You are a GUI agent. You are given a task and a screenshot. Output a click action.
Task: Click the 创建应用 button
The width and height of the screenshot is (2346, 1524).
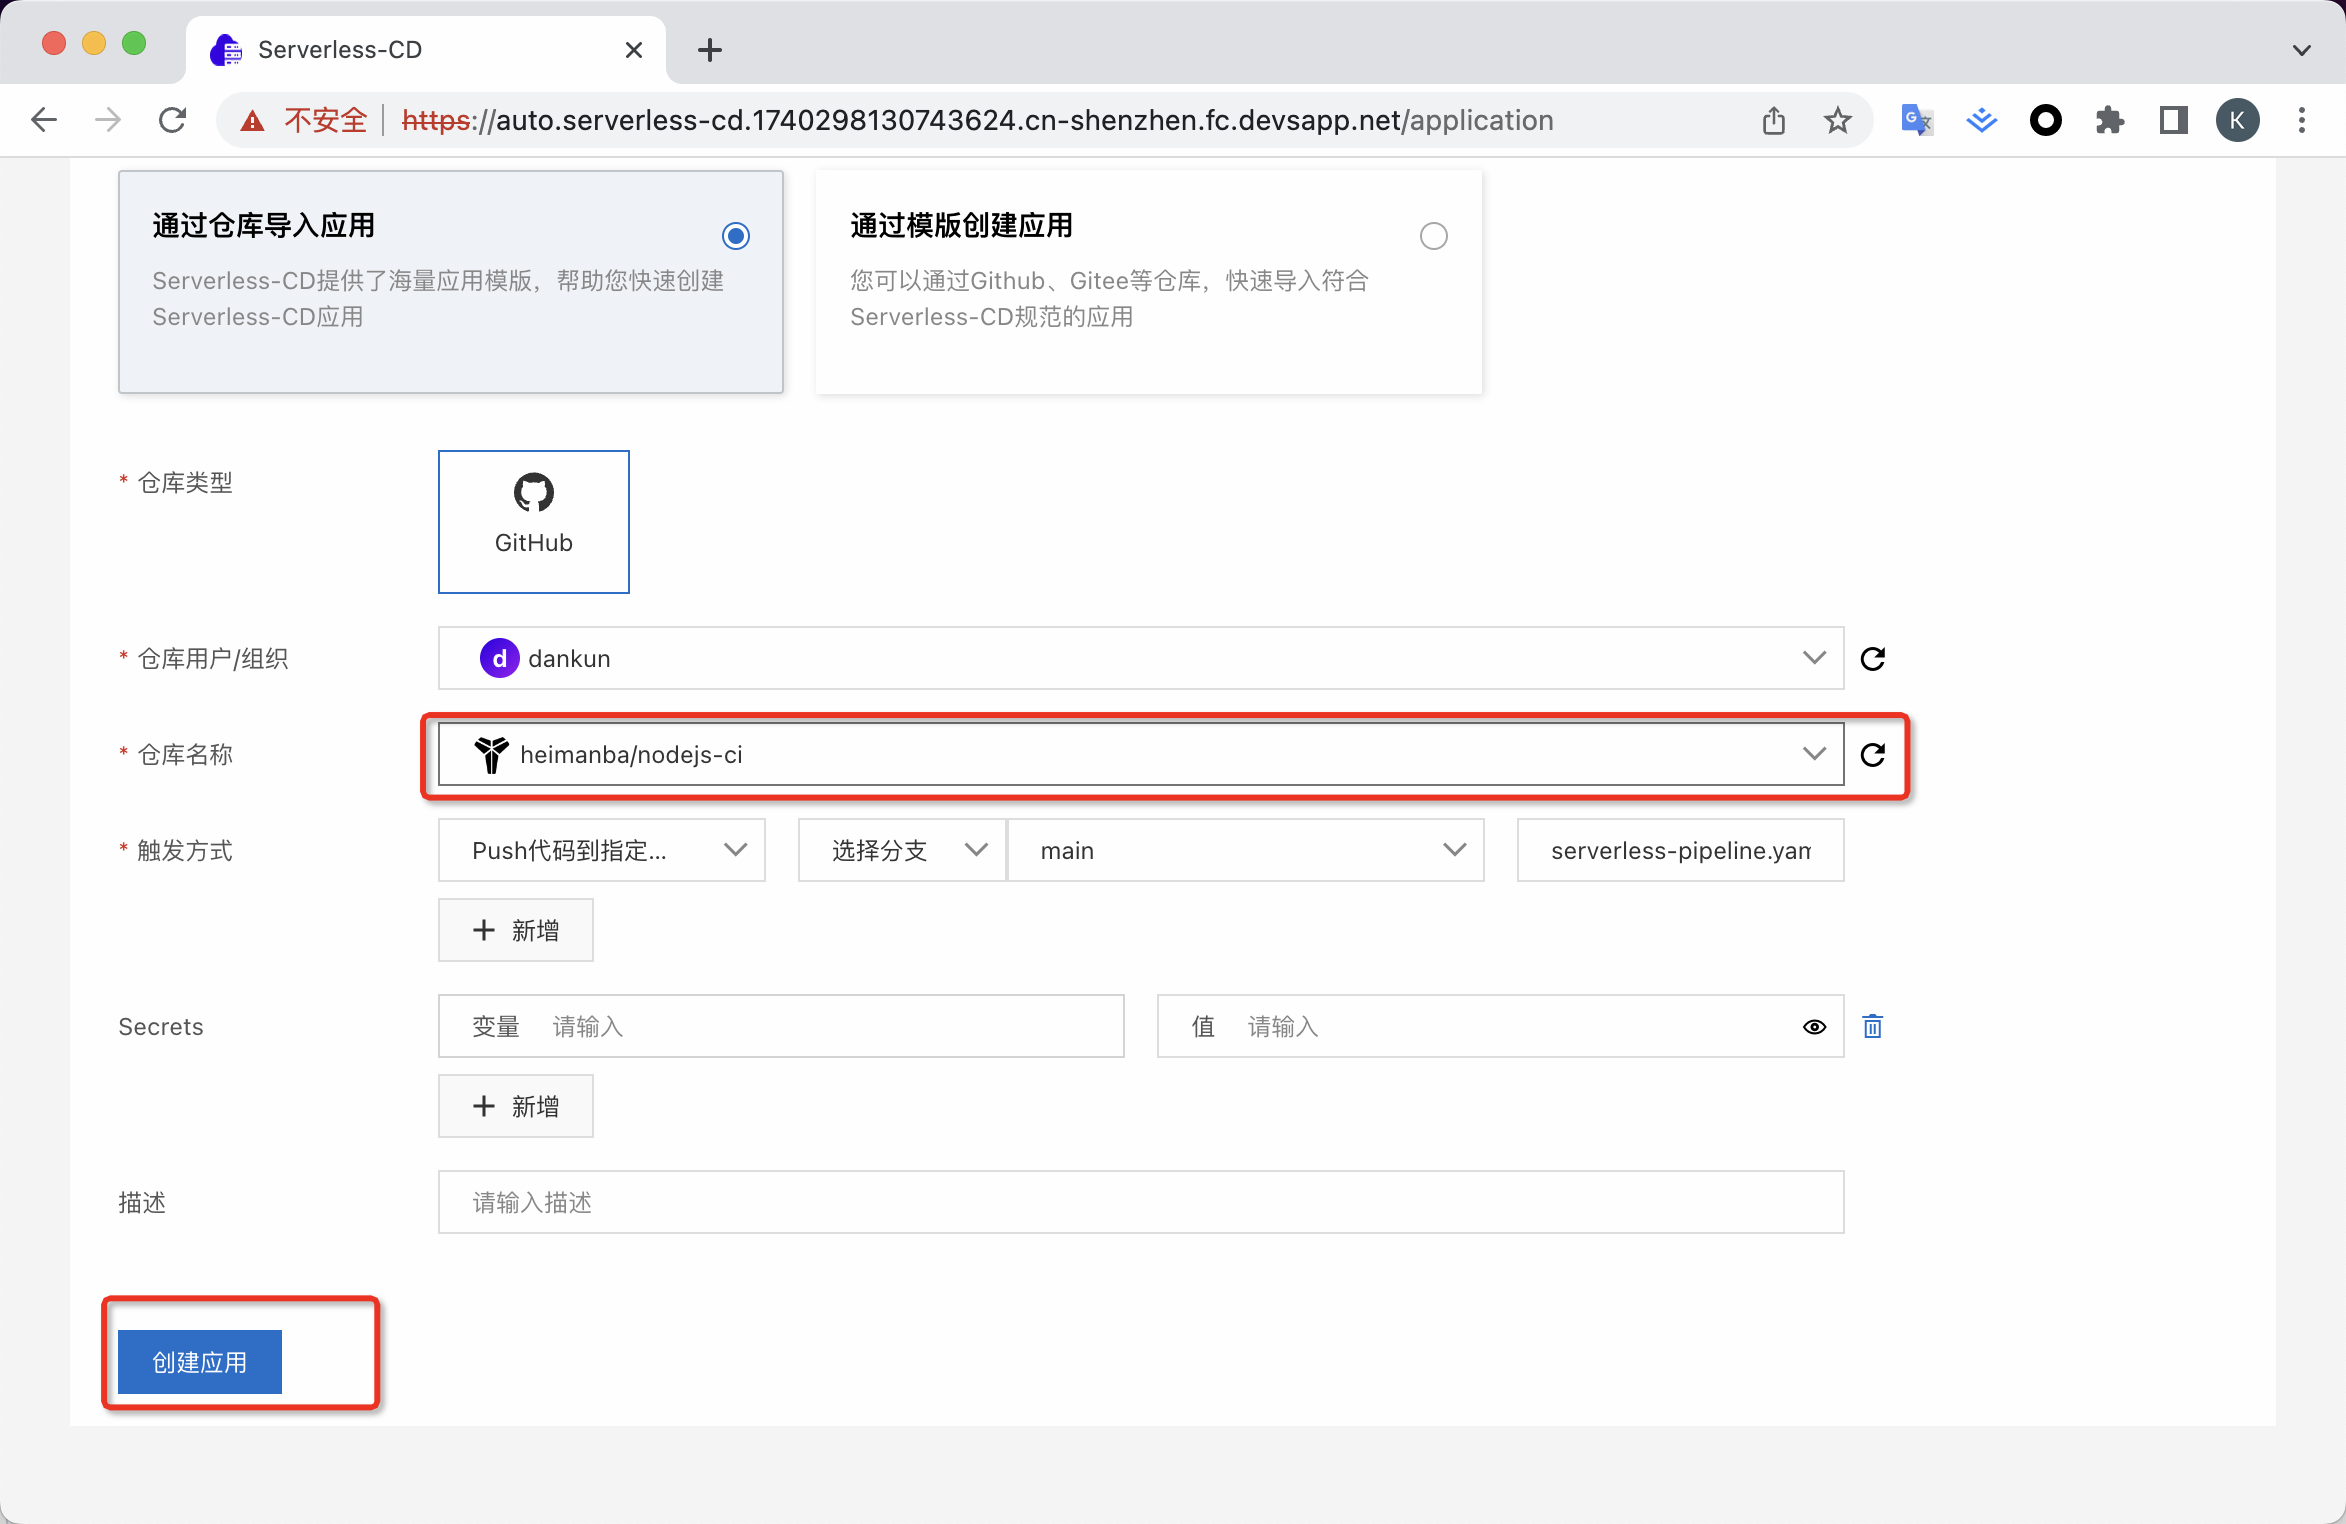[x=199, y=1362]
